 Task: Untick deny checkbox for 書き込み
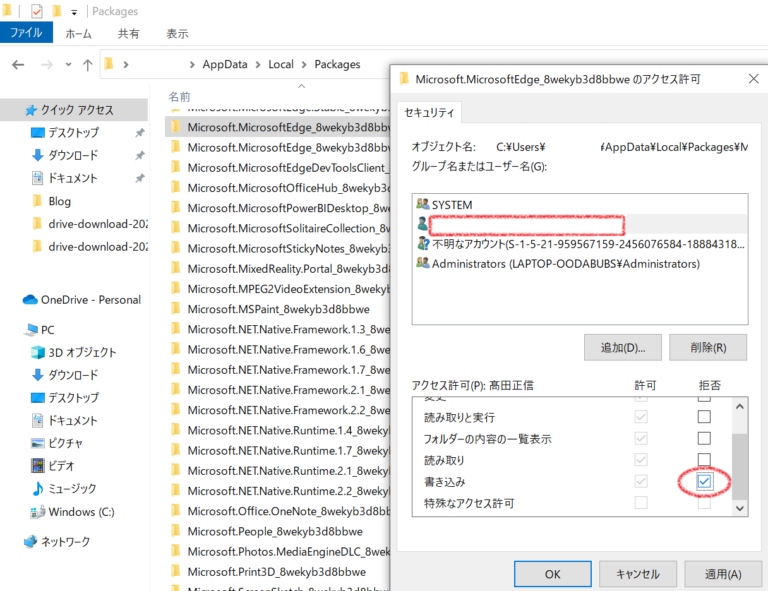(x=704, y=481)
